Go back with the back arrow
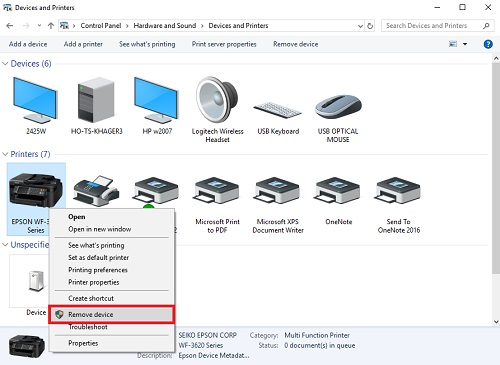 point(10,26)
